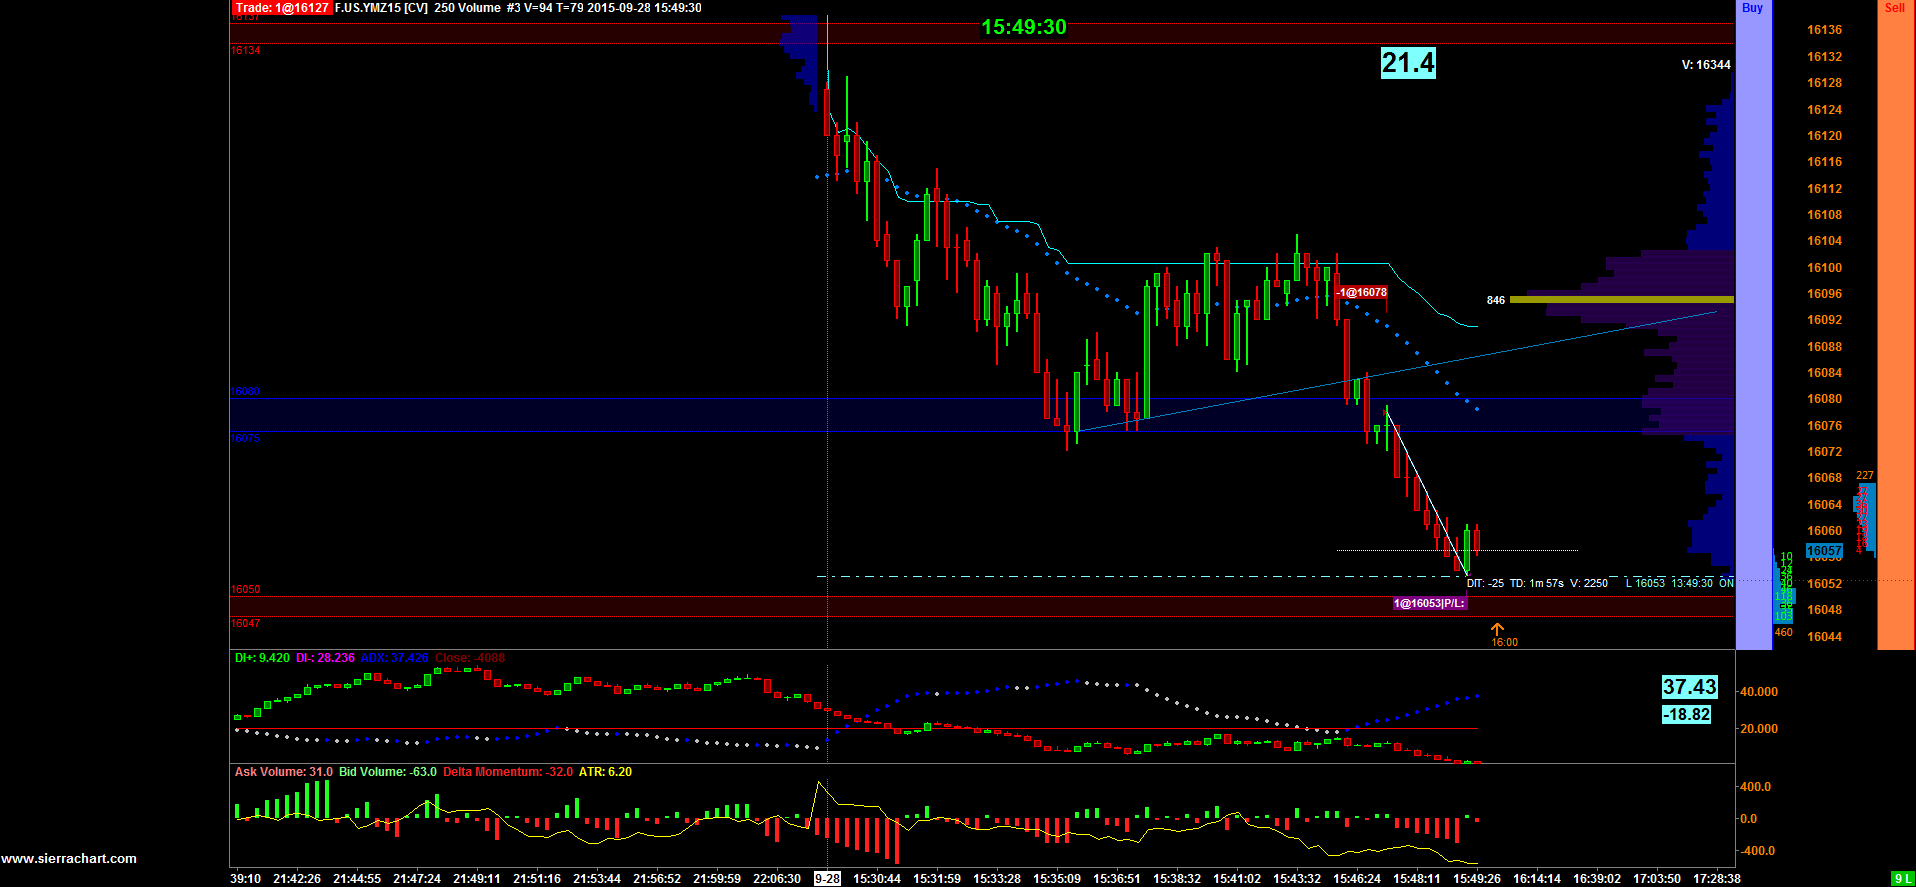
Task: Click the highlighted 9-28 date label
Action: [x=827, y=879]
